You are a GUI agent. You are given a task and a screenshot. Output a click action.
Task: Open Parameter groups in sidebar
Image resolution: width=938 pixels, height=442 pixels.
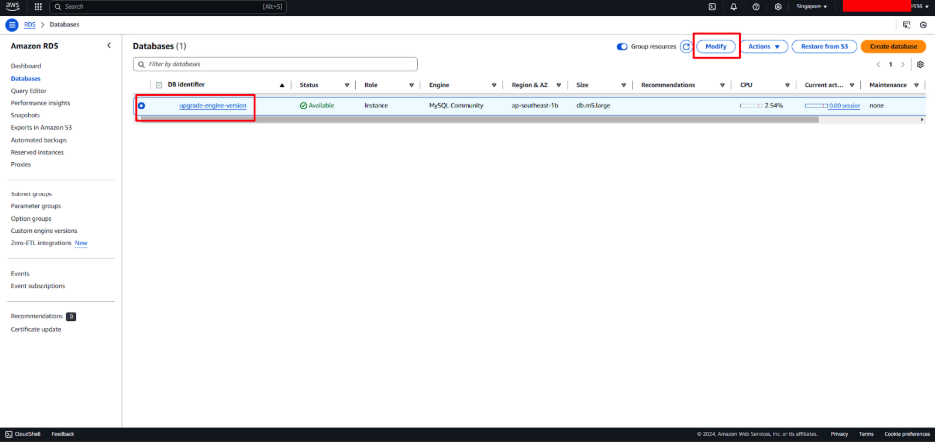point(36,206)
